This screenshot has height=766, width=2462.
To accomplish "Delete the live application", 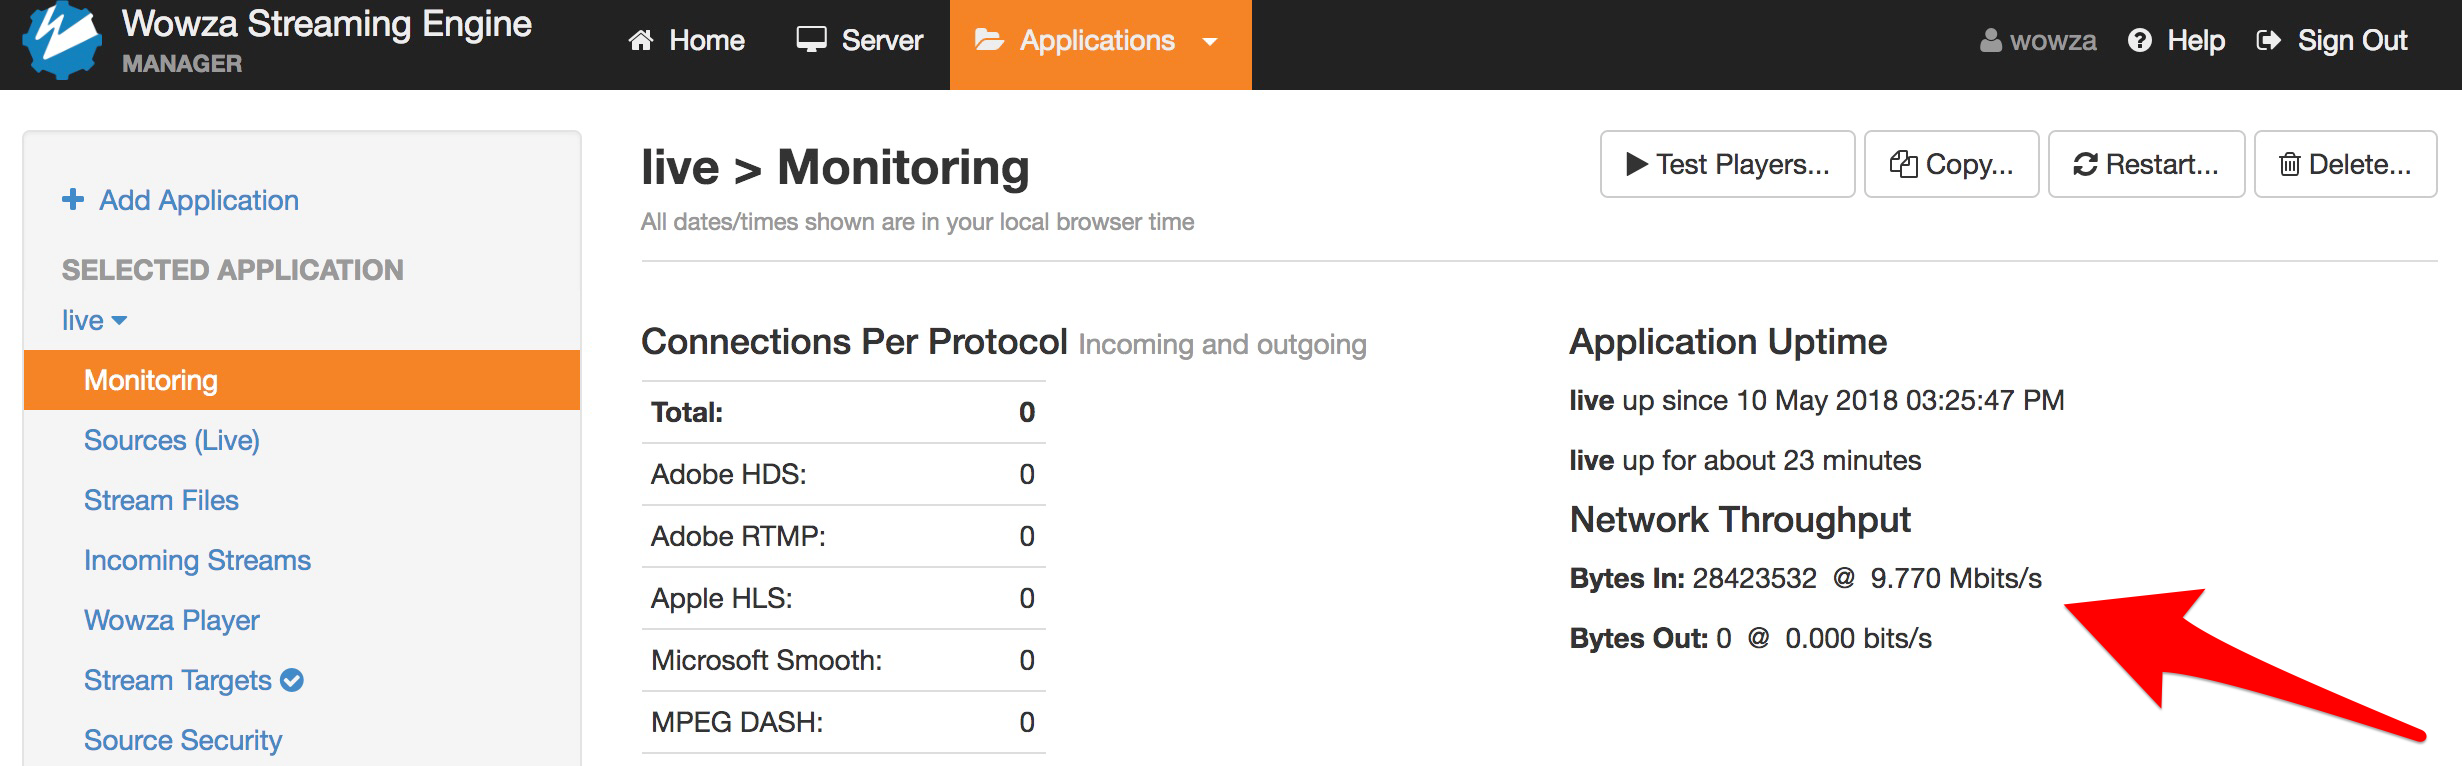I will coord(2345,164).
